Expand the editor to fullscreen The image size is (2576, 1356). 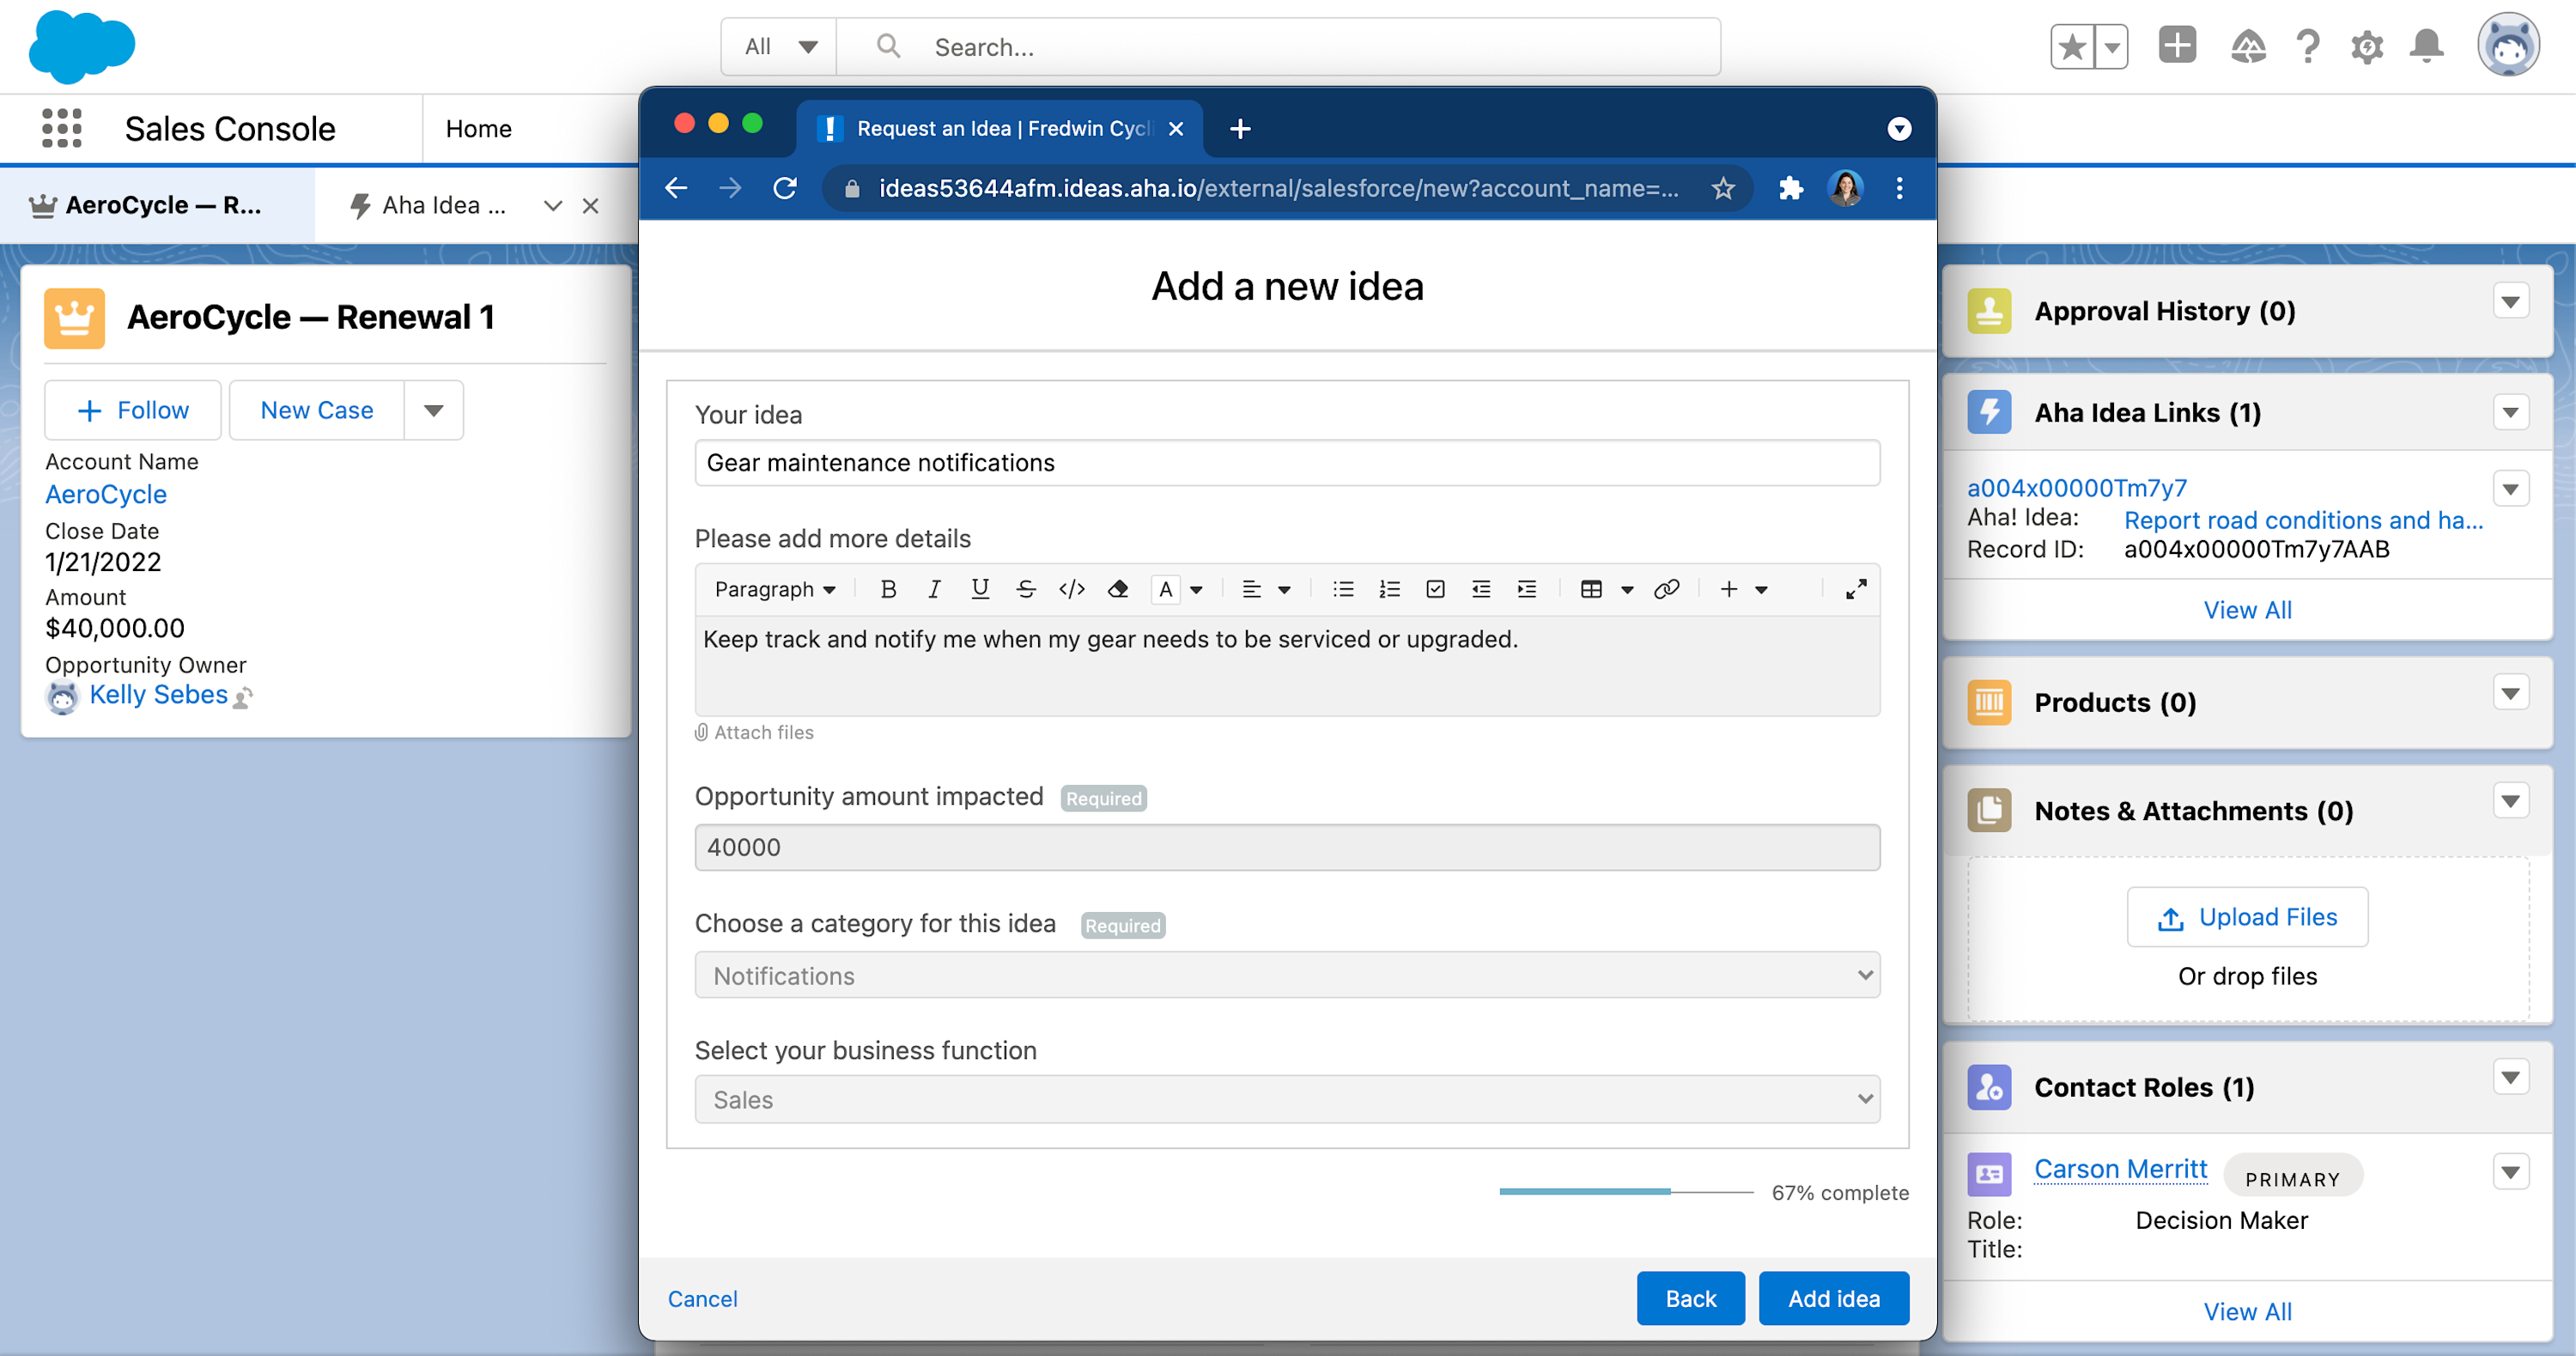1856,589
